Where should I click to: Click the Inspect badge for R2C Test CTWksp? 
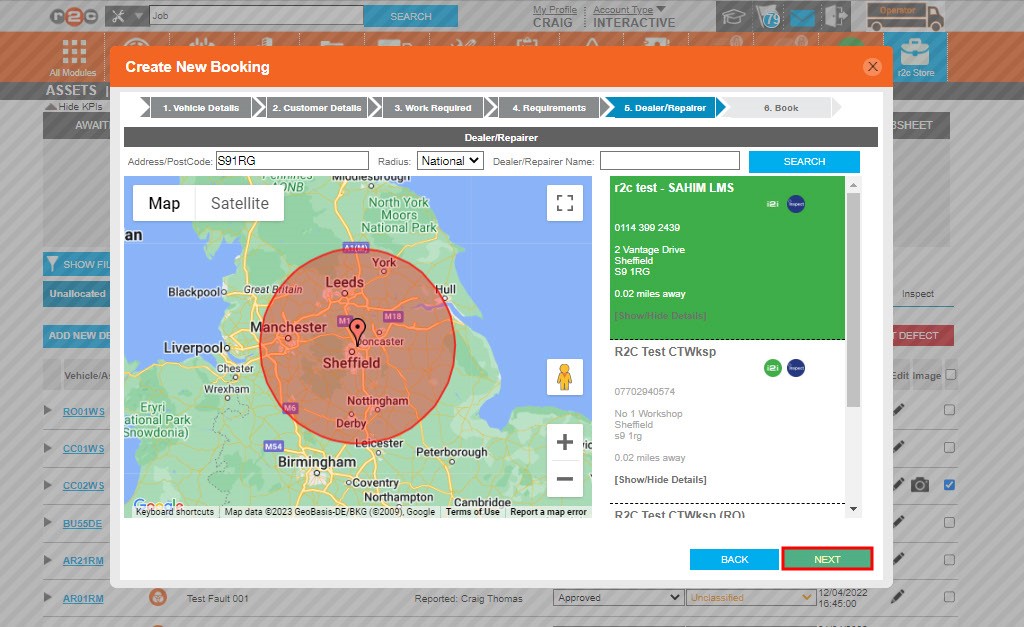click(x=796, y=368)
